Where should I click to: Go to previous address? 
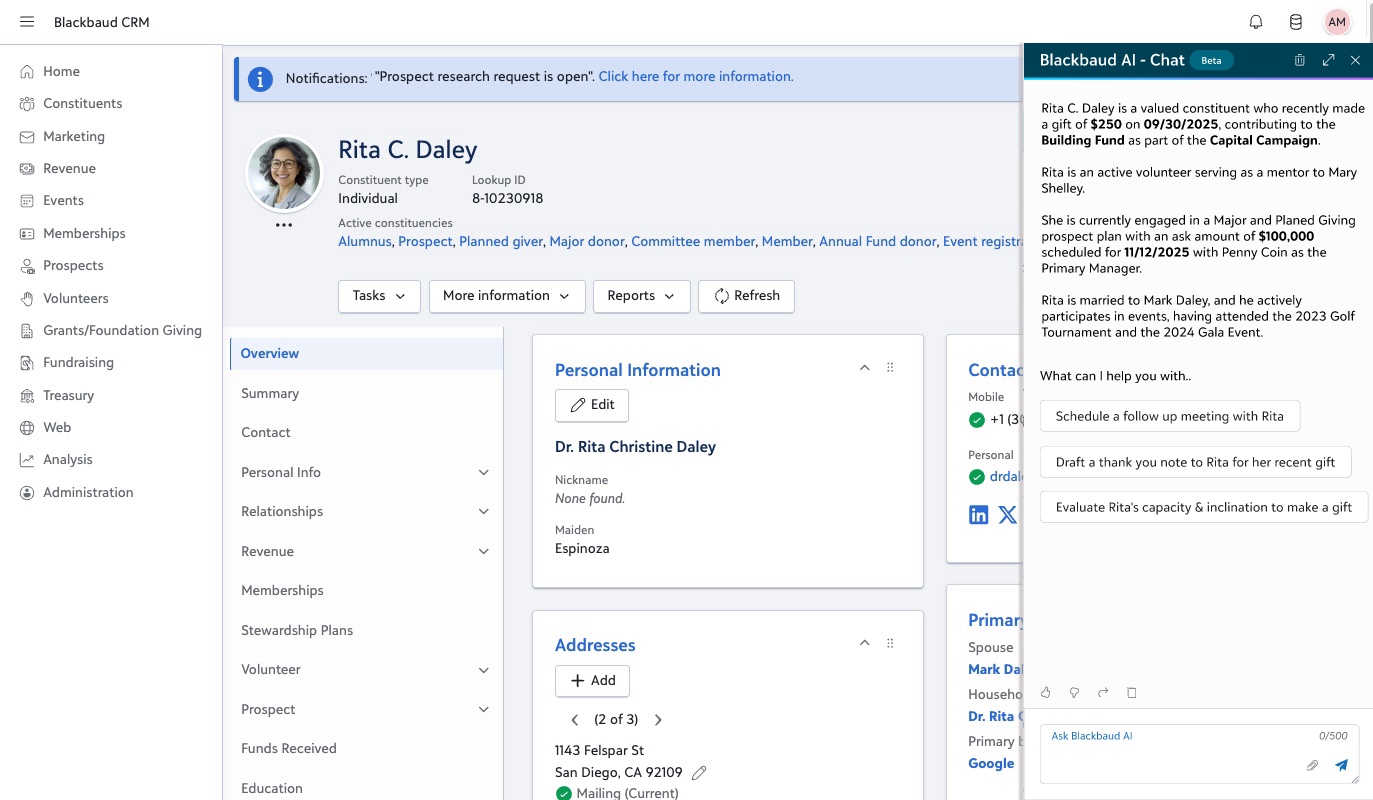point(575,720)
